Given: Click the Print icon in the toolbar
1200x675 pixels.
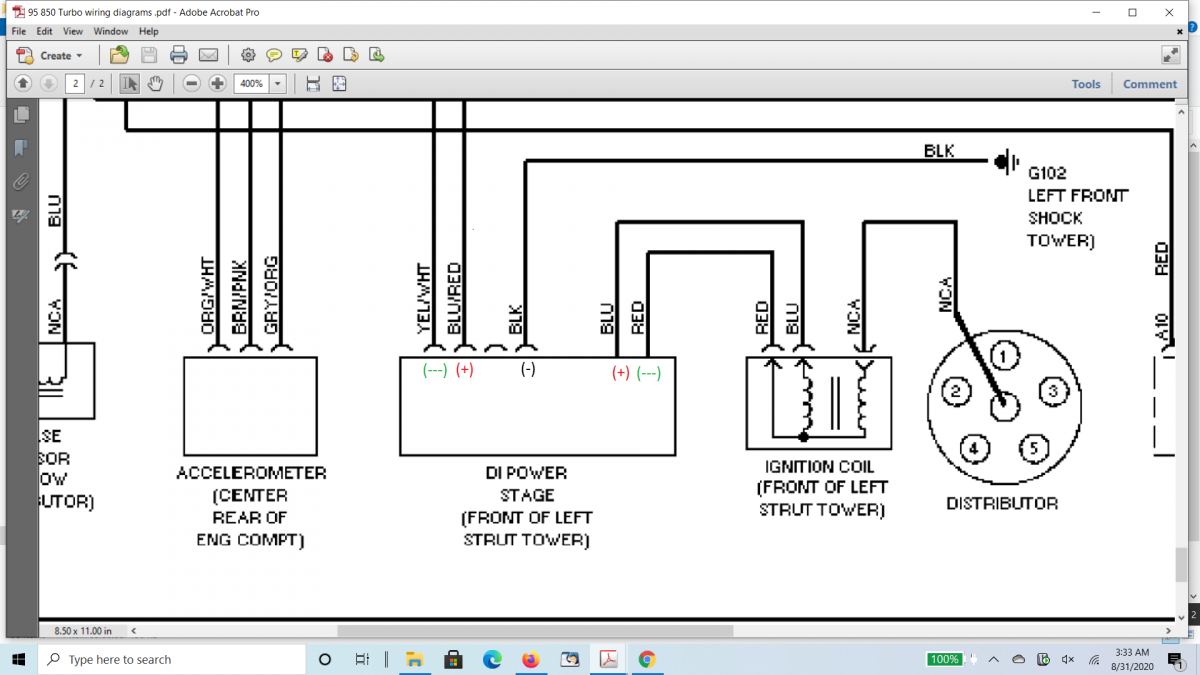Looking at the screenshot, I should (x=179, y=55).
